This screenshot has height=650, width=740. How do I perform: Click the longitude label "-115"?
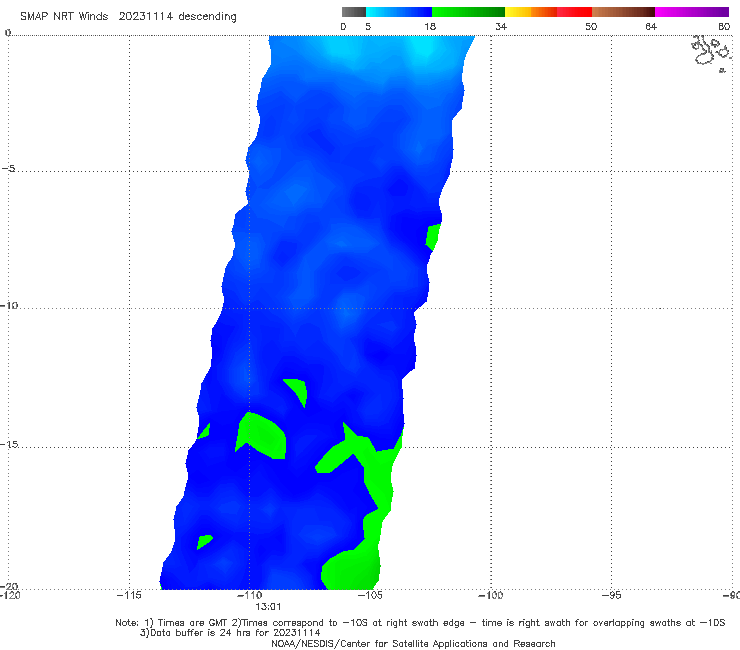click(129, 595)
